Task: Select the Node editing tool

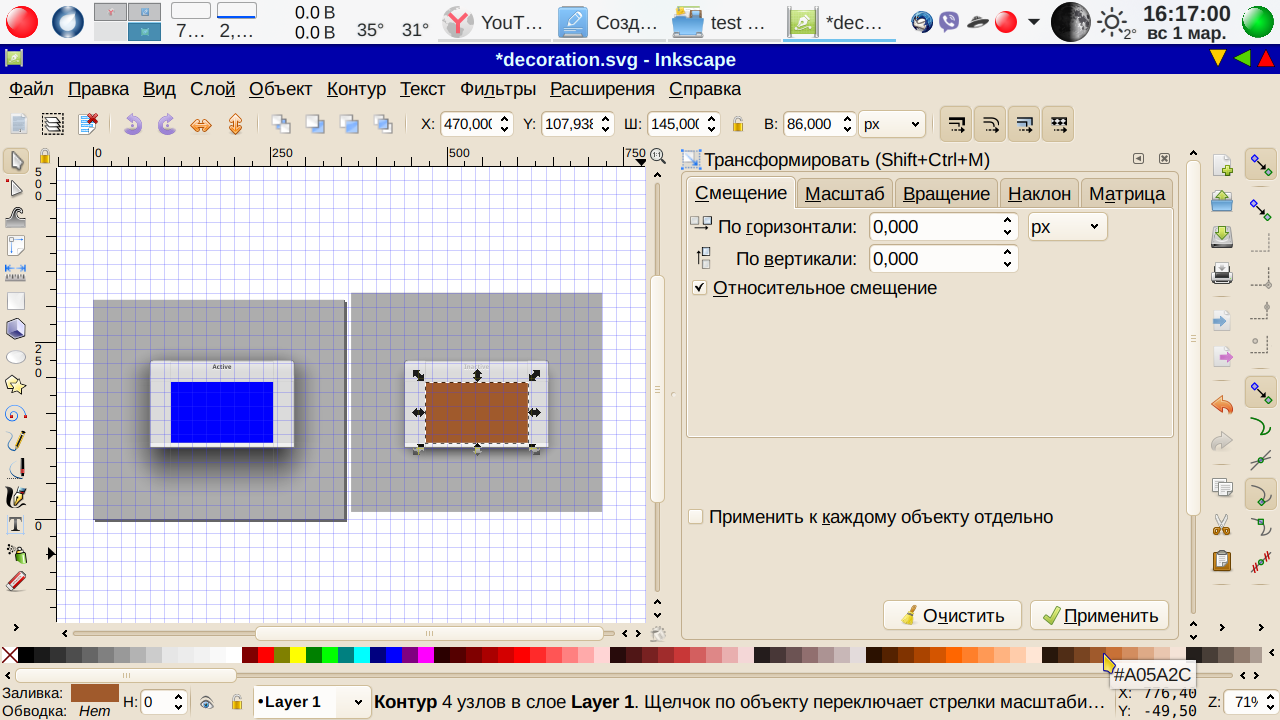Action: pos(15,188)
